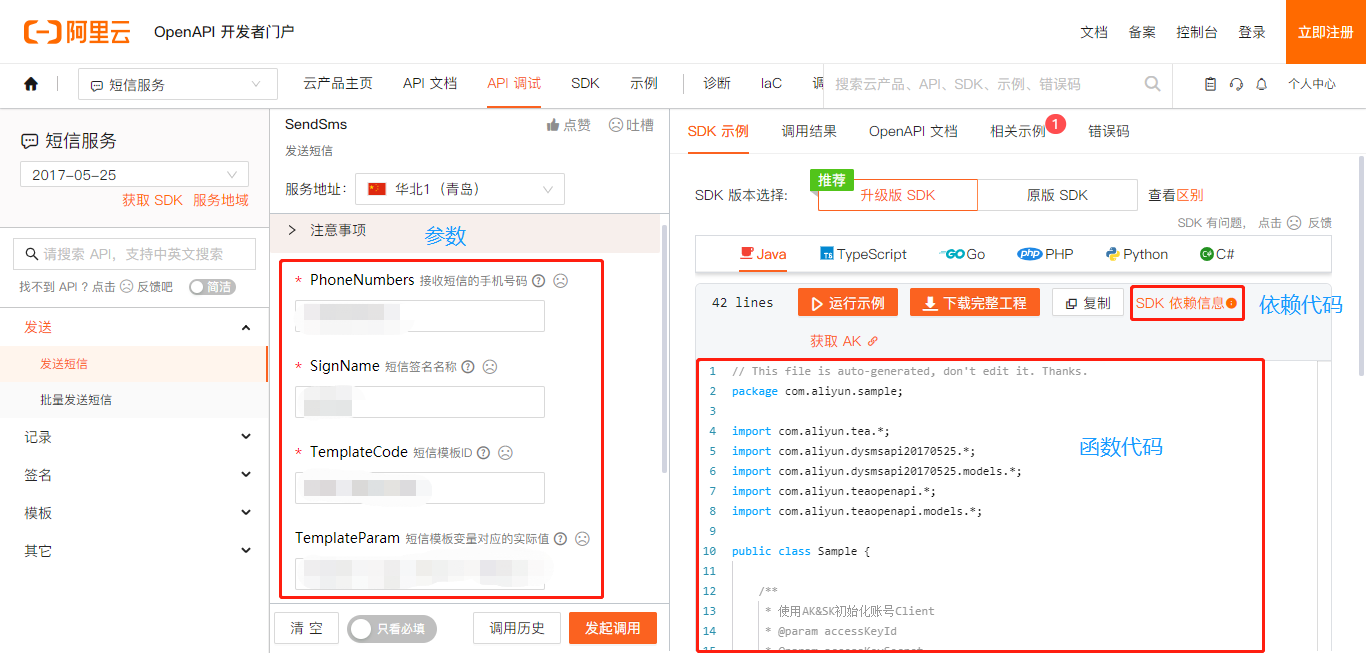Open the 短信服务 product dropdown
Viewport: 1366px width, 657px height.
[x=178, y=85]
